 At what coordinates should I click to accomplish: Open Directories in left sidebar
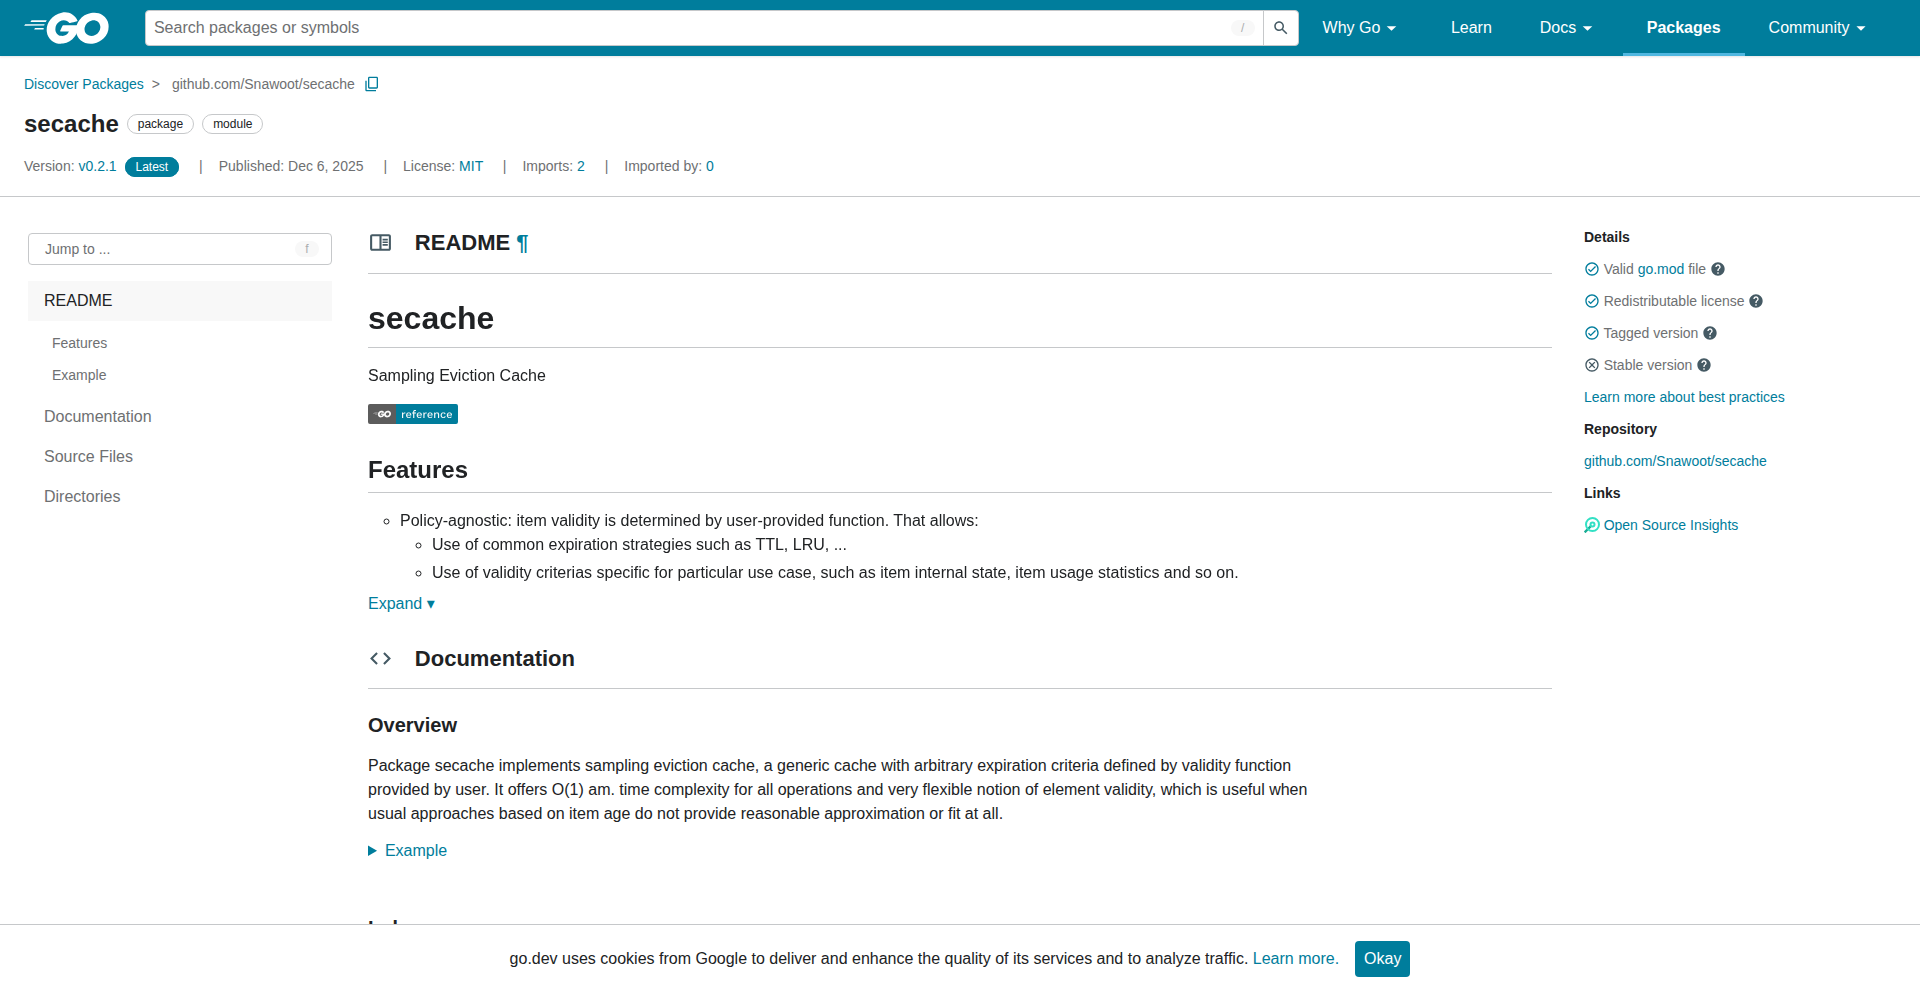click(x=82, y=496)
